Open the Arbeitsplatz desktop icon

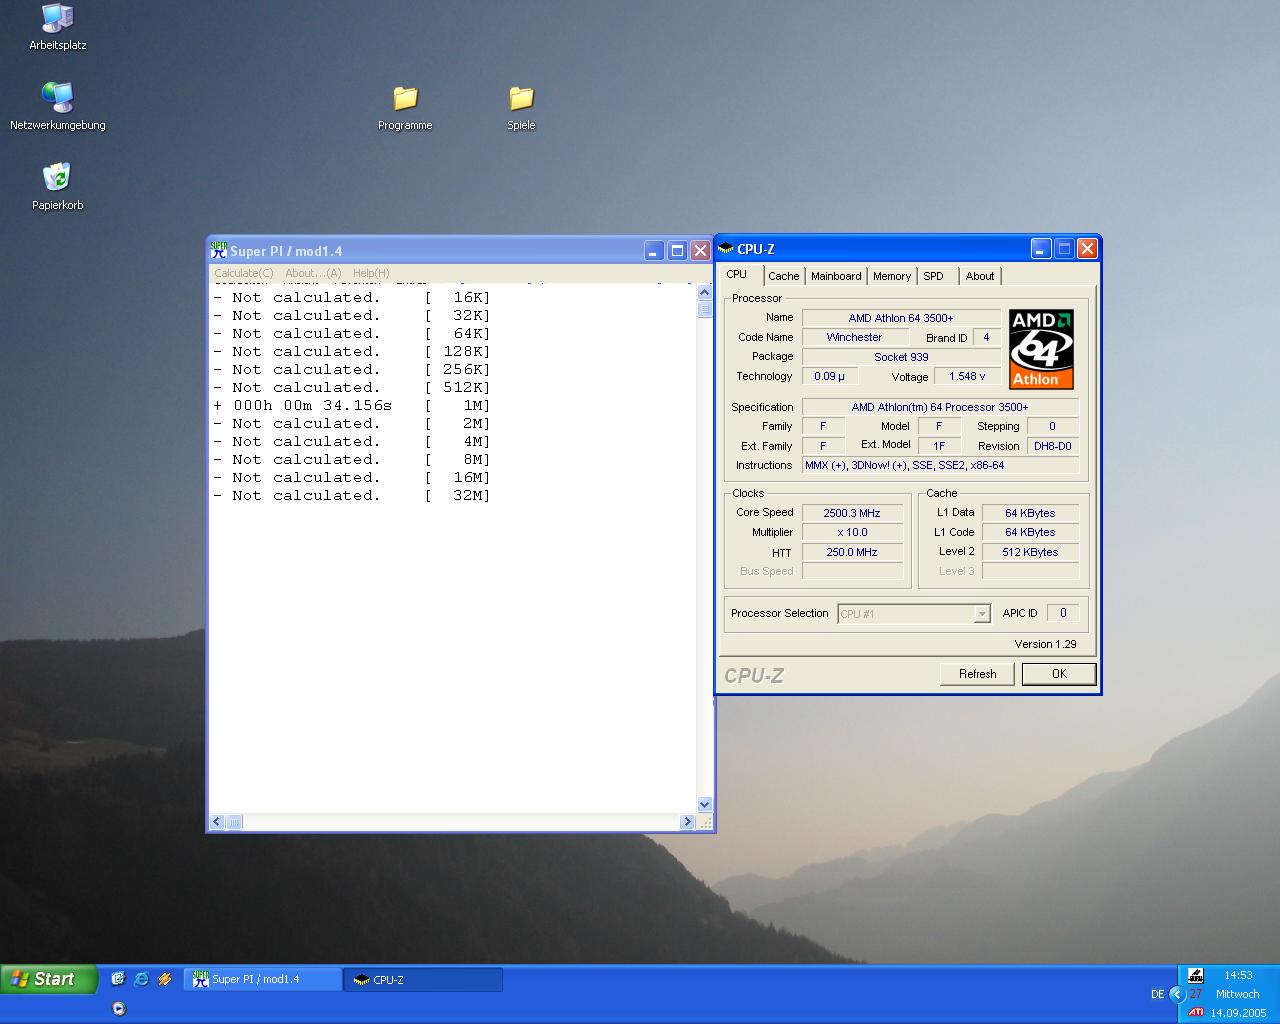pyautogui.click(x=57, y=26)
